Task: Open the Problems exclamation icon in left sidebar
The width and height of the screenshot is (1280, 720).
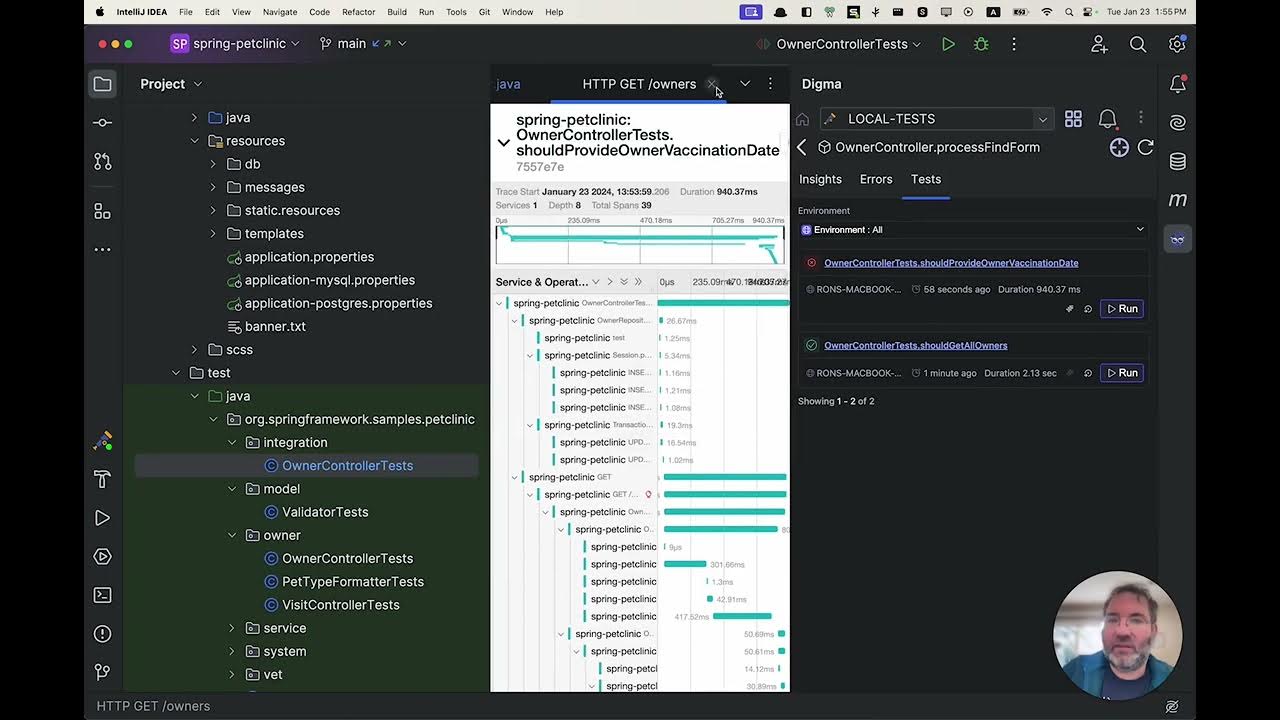Action: pos(102,633)
